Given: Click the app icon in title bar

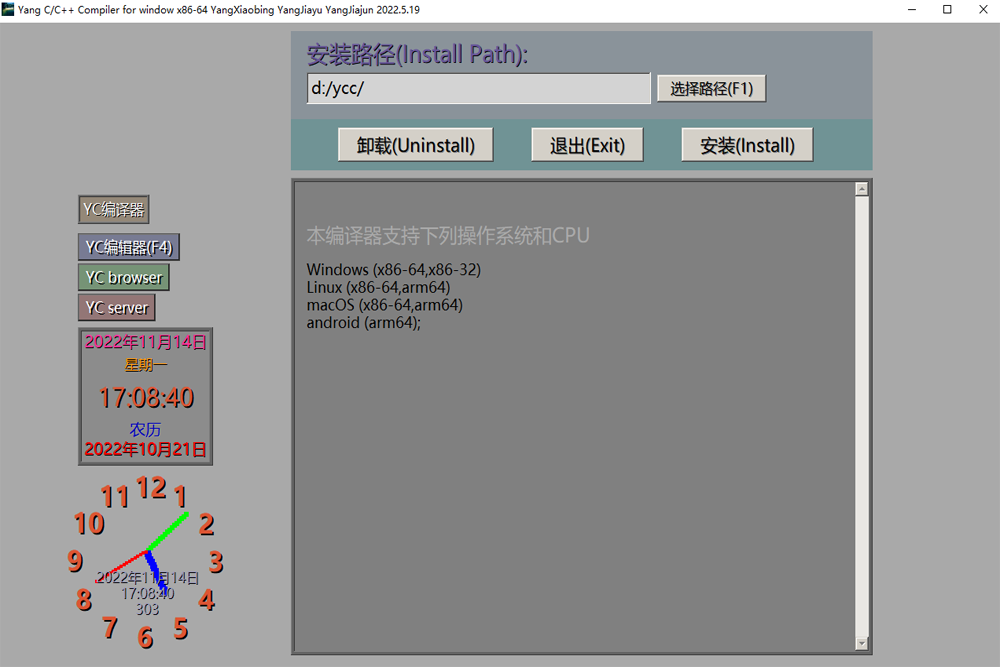Looking at the screenshot, I should (8, 9).
